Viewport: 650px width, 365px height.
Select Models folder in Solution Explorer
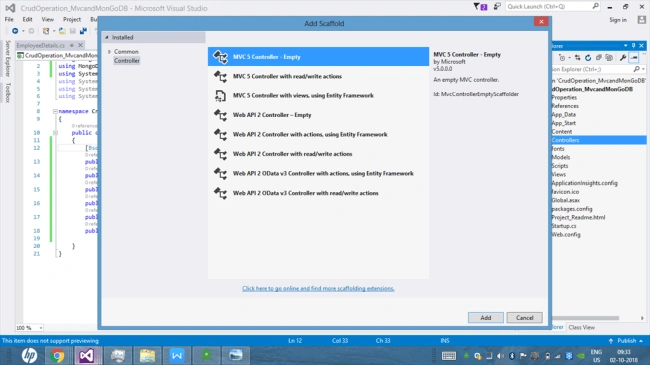pyautogui.click(x=561, y=157)
